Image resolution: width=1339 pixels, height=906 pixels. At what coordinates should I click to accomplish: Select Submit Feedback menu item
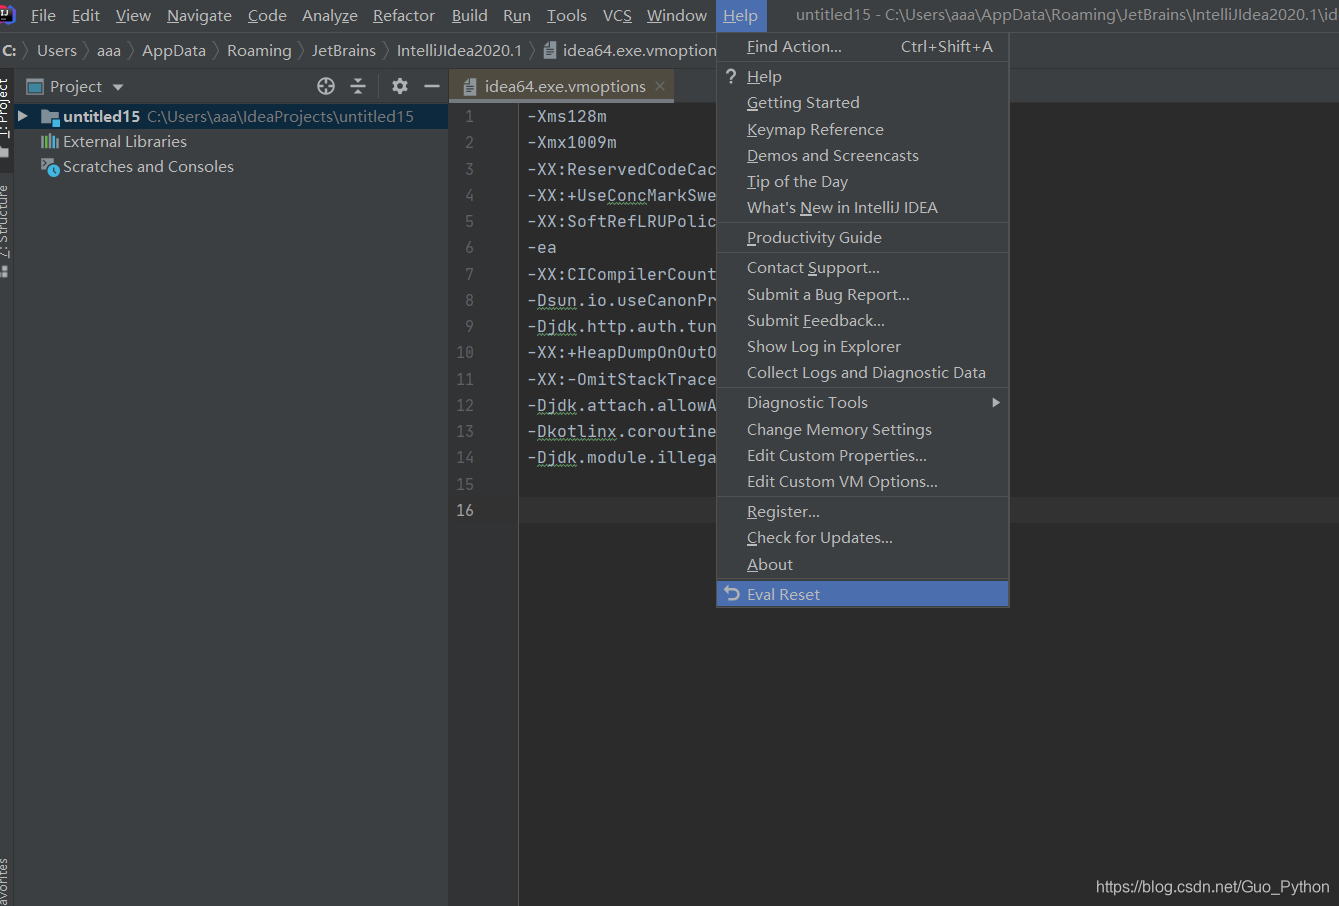(x=863, y=320)
